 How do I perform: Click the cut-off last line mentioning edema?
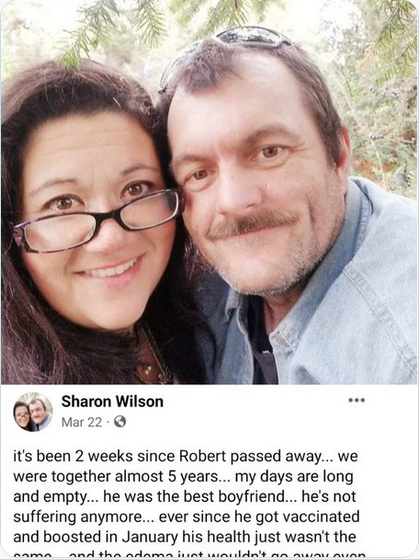pyautogui.click(x=189, y=554)
